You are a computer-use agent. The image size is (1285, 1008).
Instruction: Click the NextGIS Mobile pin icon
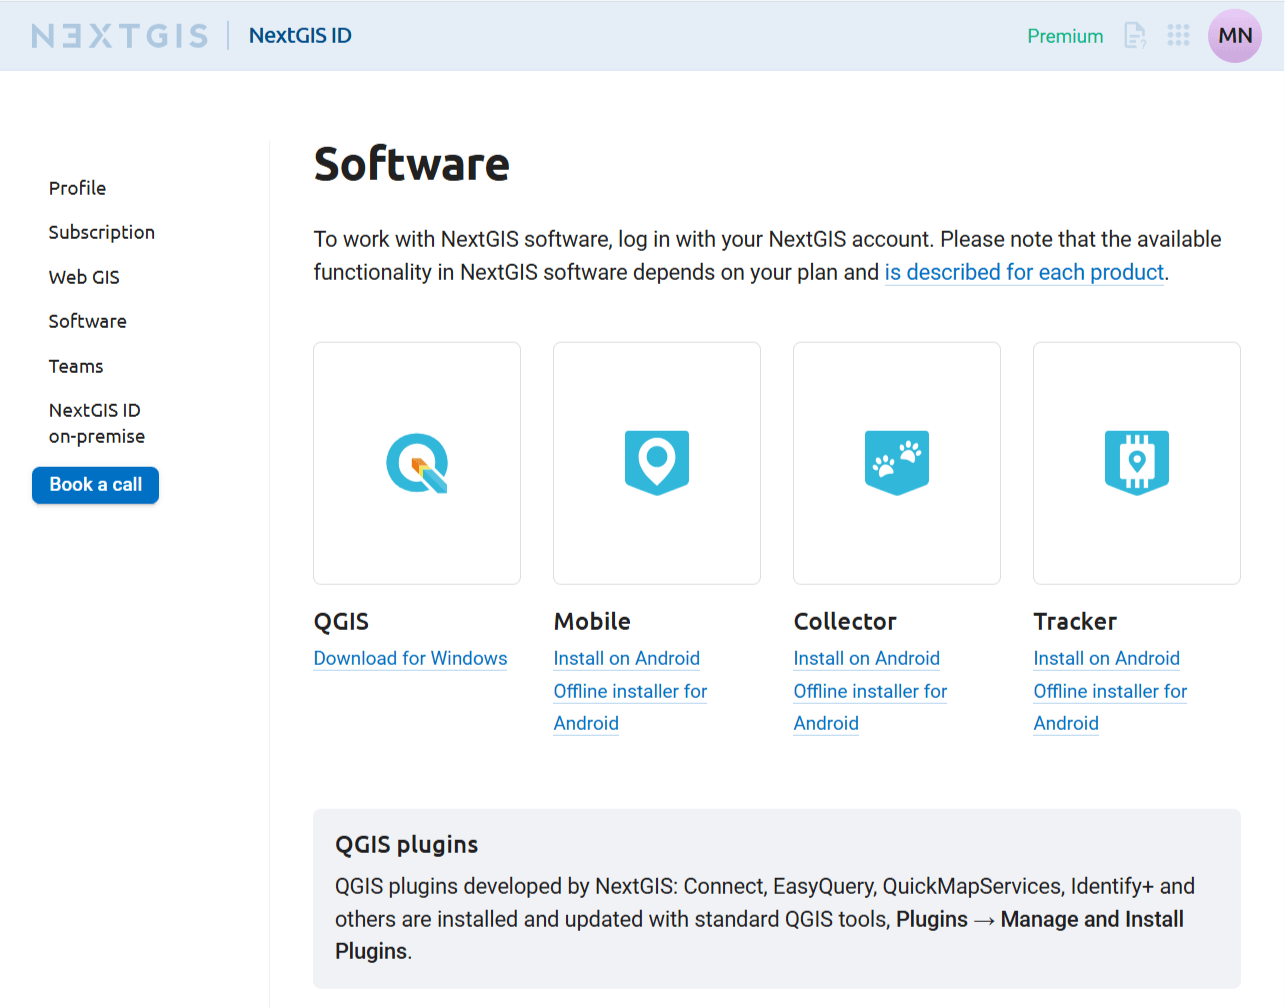657,462
